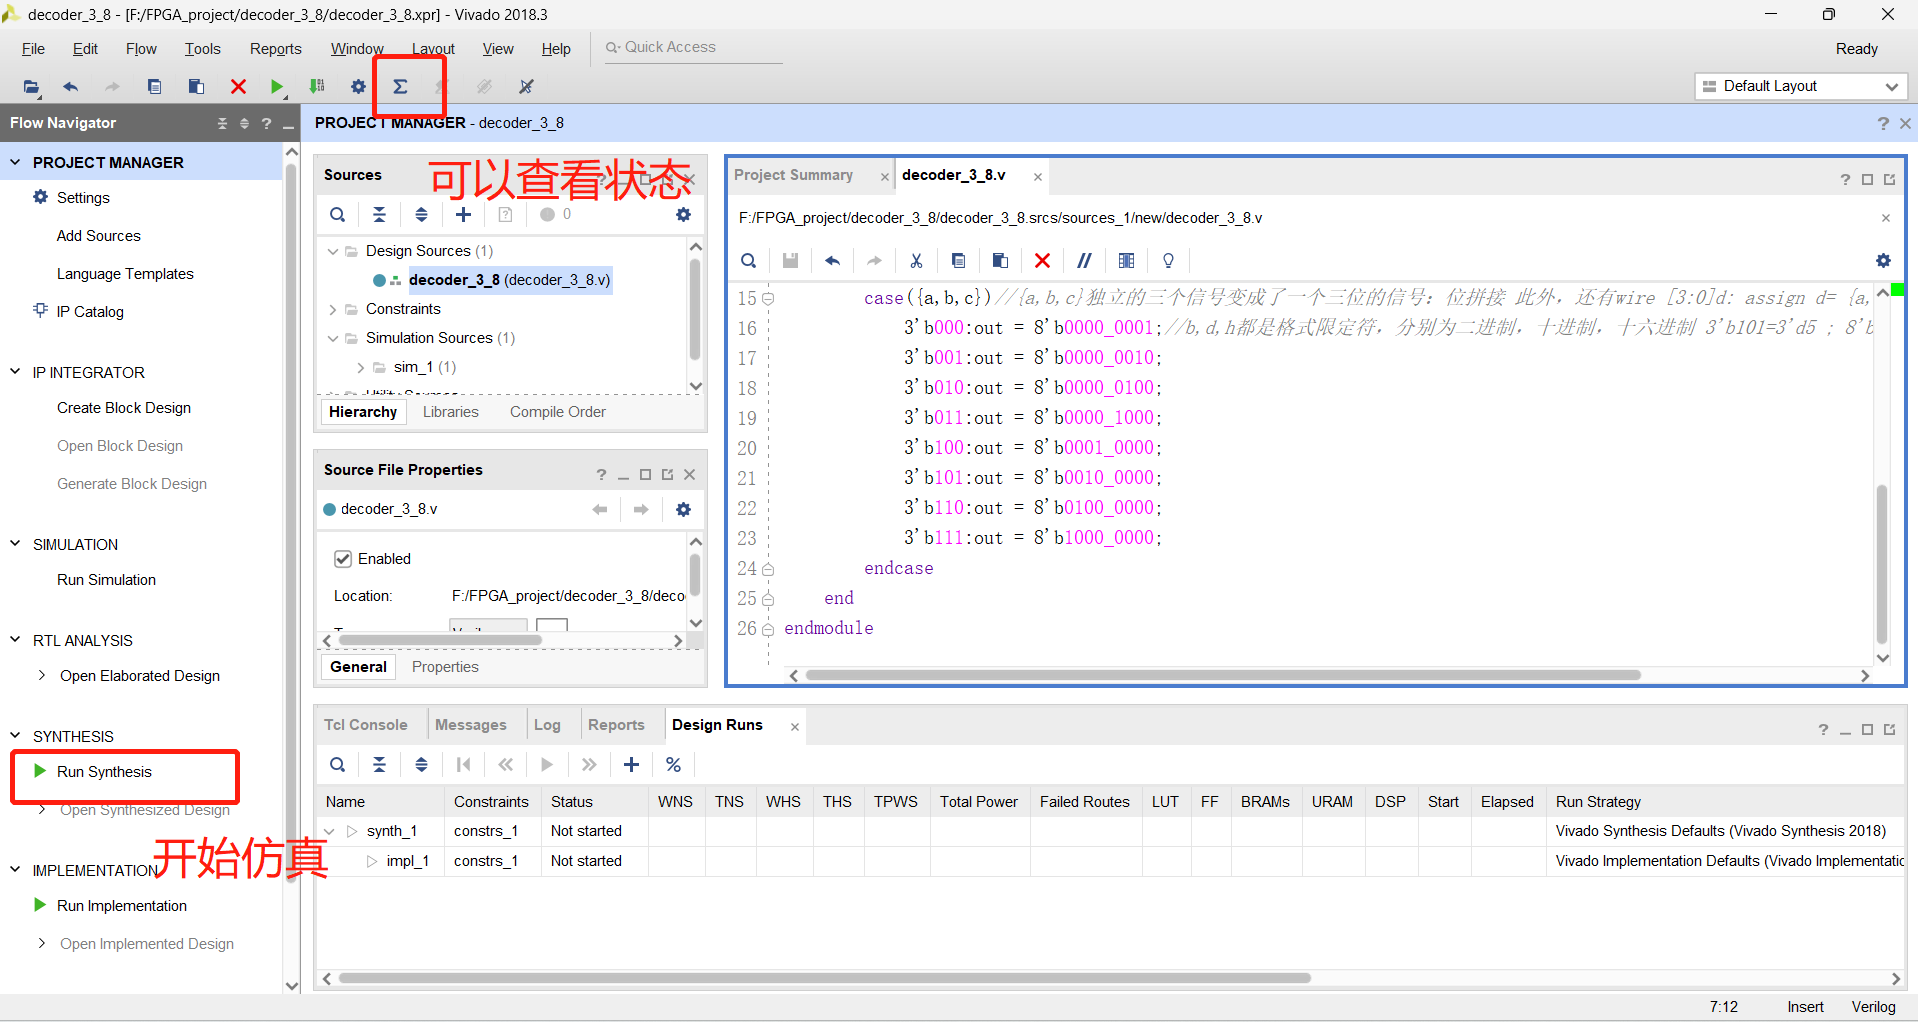Click the red Delete X in editor toolbar
The height and width of the screenshot is (1022, 1918).
1042,261
